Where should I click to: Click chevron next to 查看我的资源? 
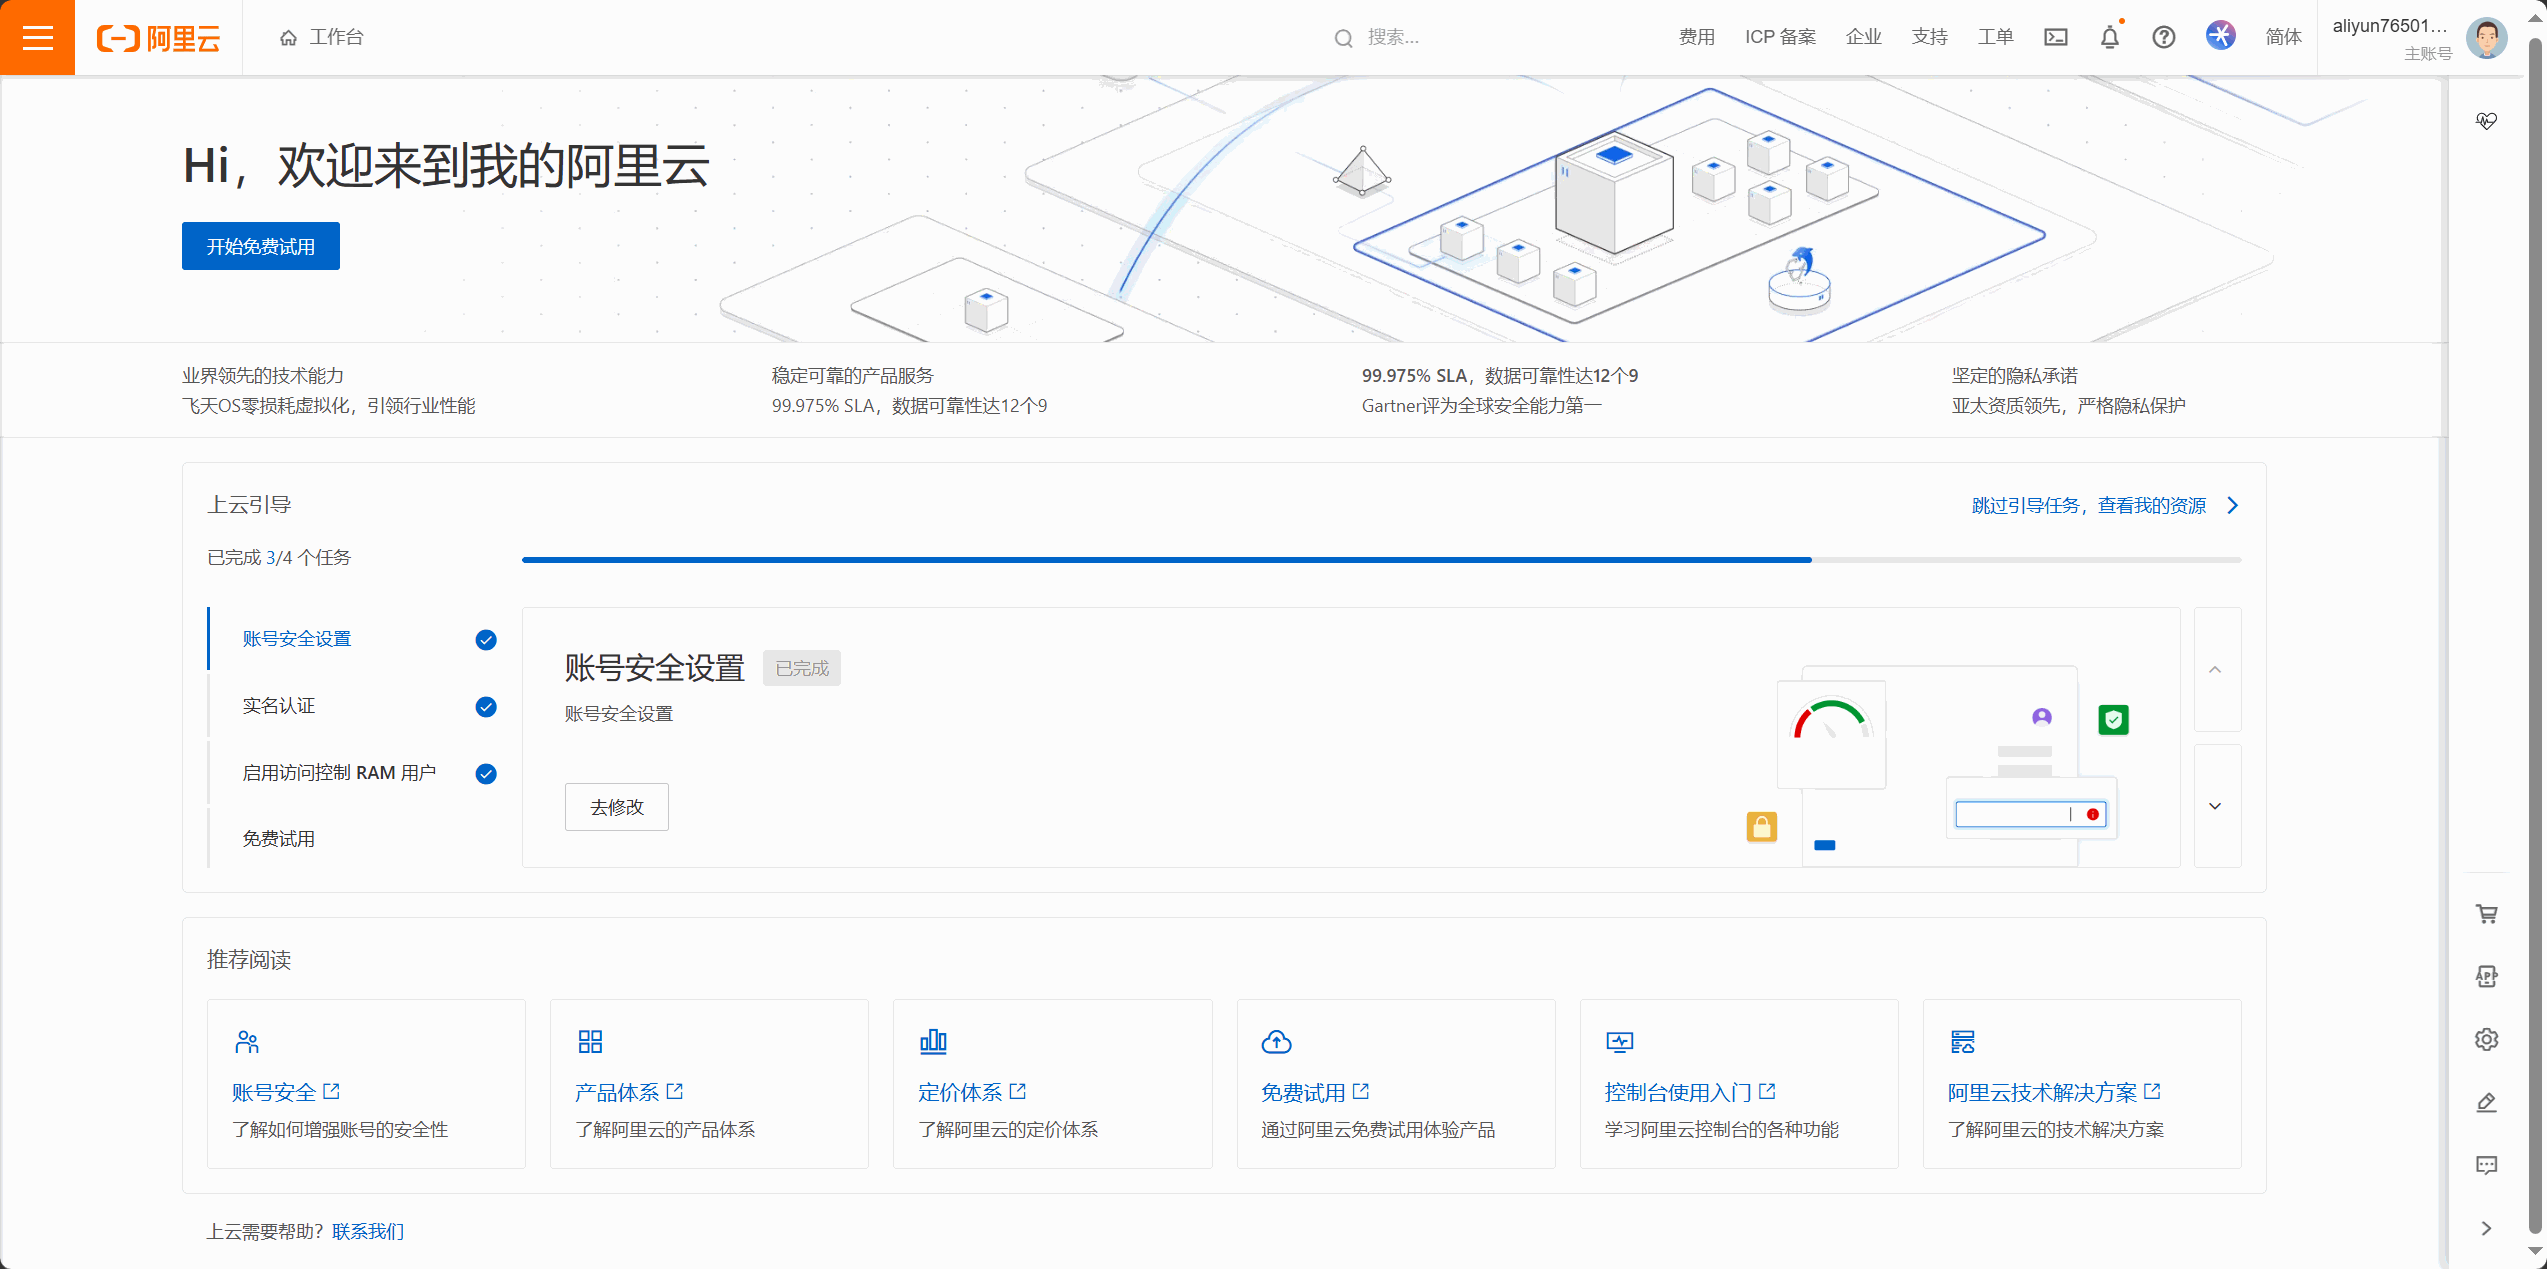coord(2233,506)
